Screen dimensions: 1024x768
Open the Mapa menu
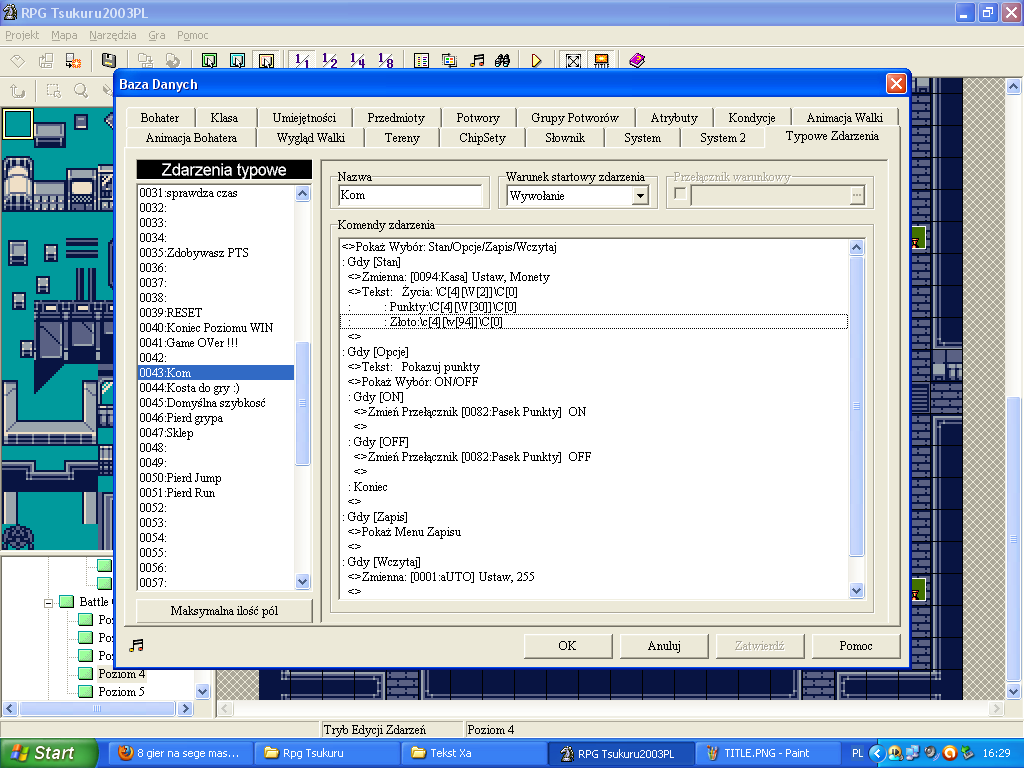coord(64,35)
